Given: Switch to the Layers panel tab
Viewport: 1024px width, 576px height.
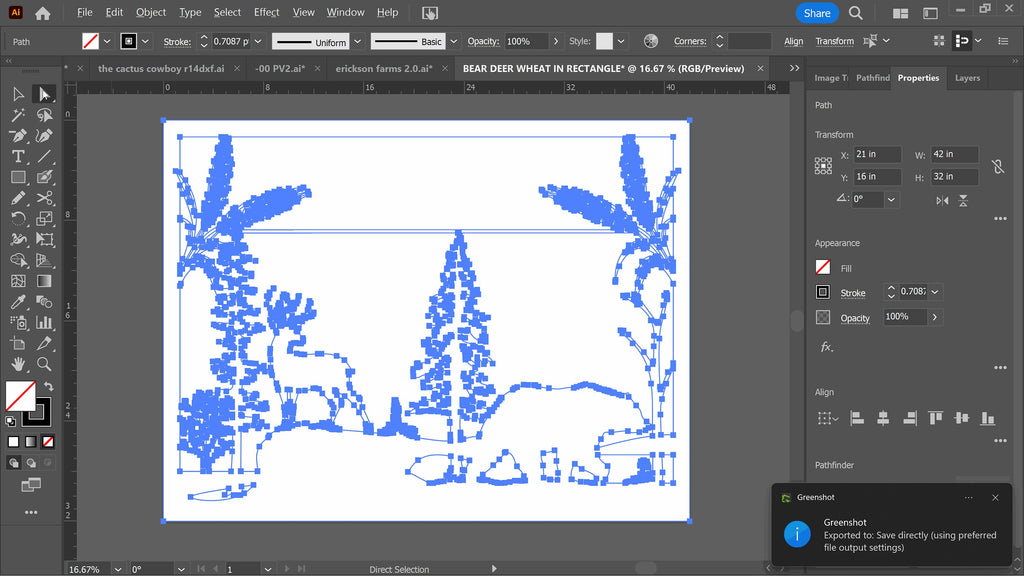Looking at the screenshot, I should tap(967, 78).
